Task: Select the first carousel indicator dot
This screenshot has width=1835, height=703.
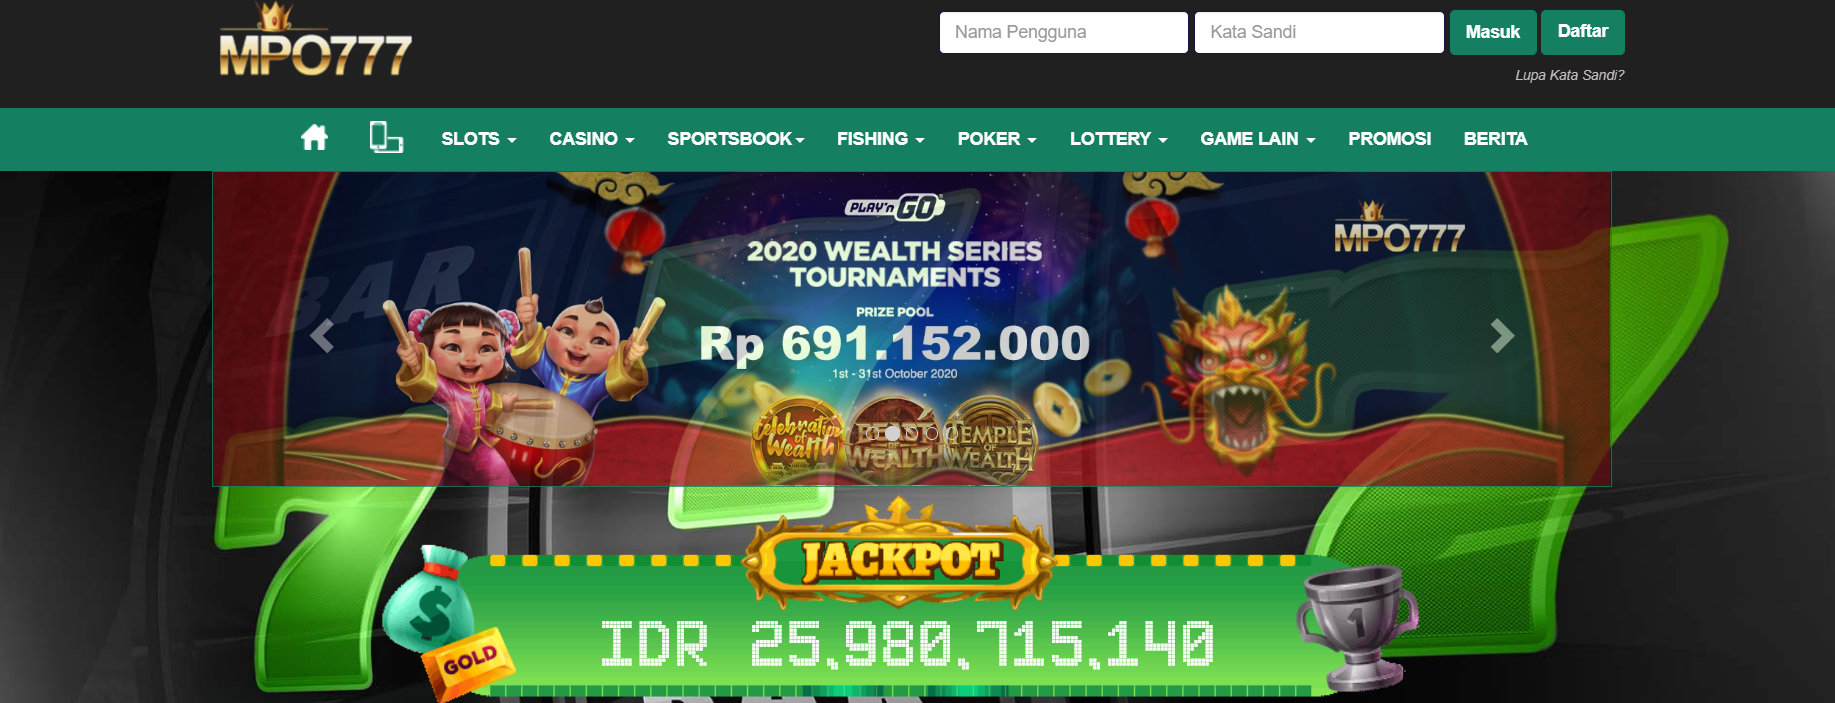Action: [x=872, y=433]
